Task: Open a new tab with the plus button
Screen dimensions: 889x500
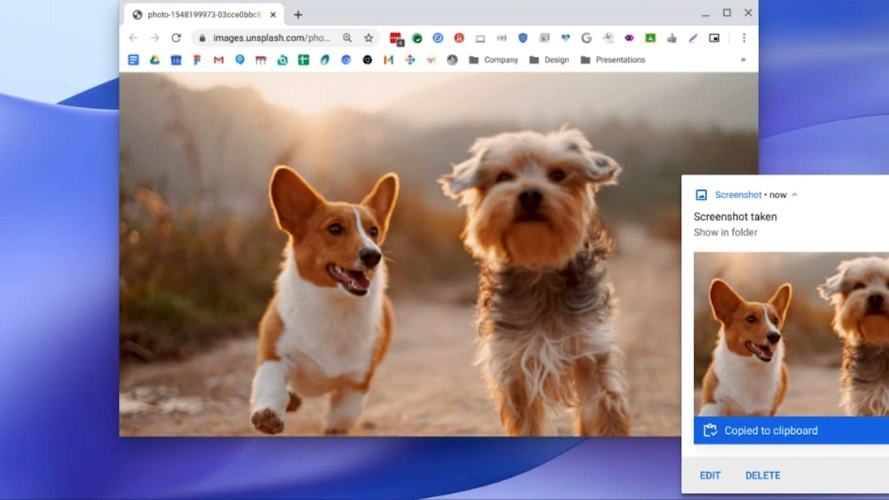Action: click(x=298, y=15)
